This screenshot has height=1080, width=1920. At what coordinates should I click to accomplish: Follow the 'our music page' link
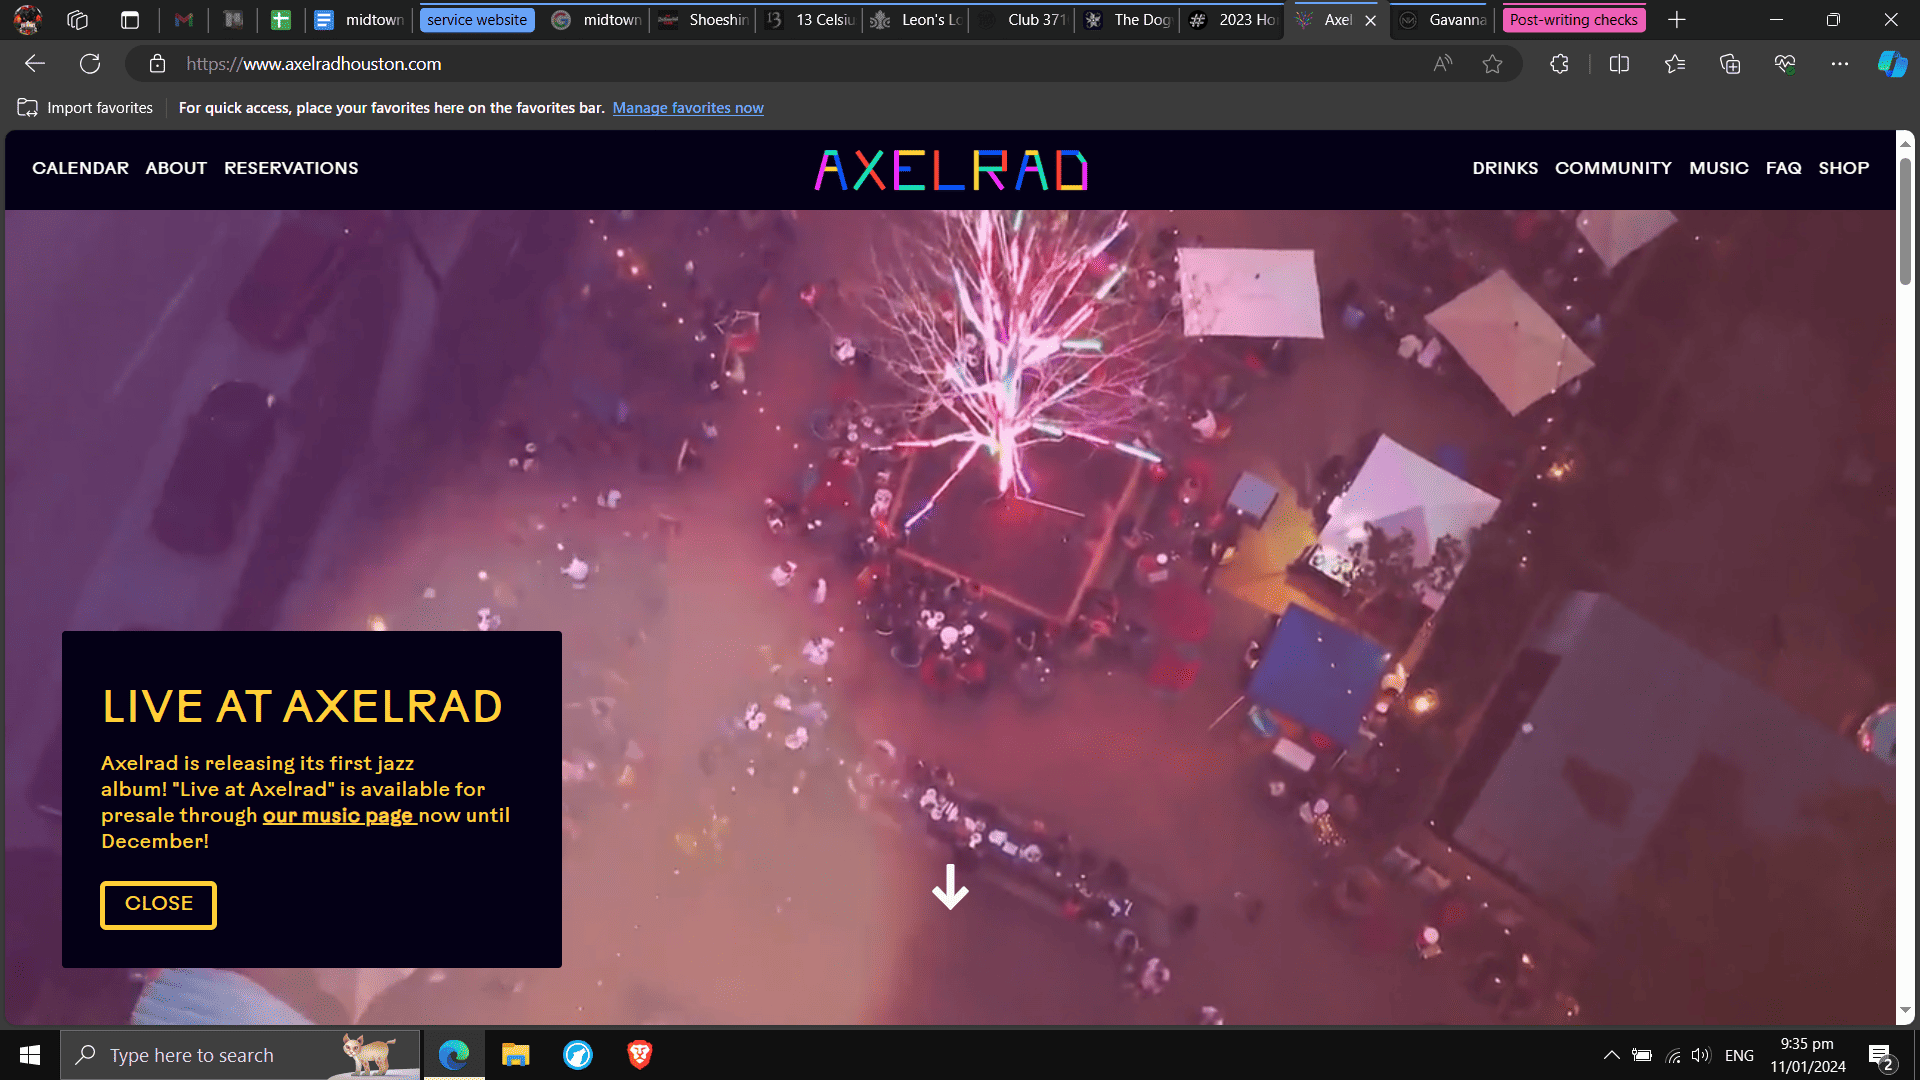(x=338, y=815)
